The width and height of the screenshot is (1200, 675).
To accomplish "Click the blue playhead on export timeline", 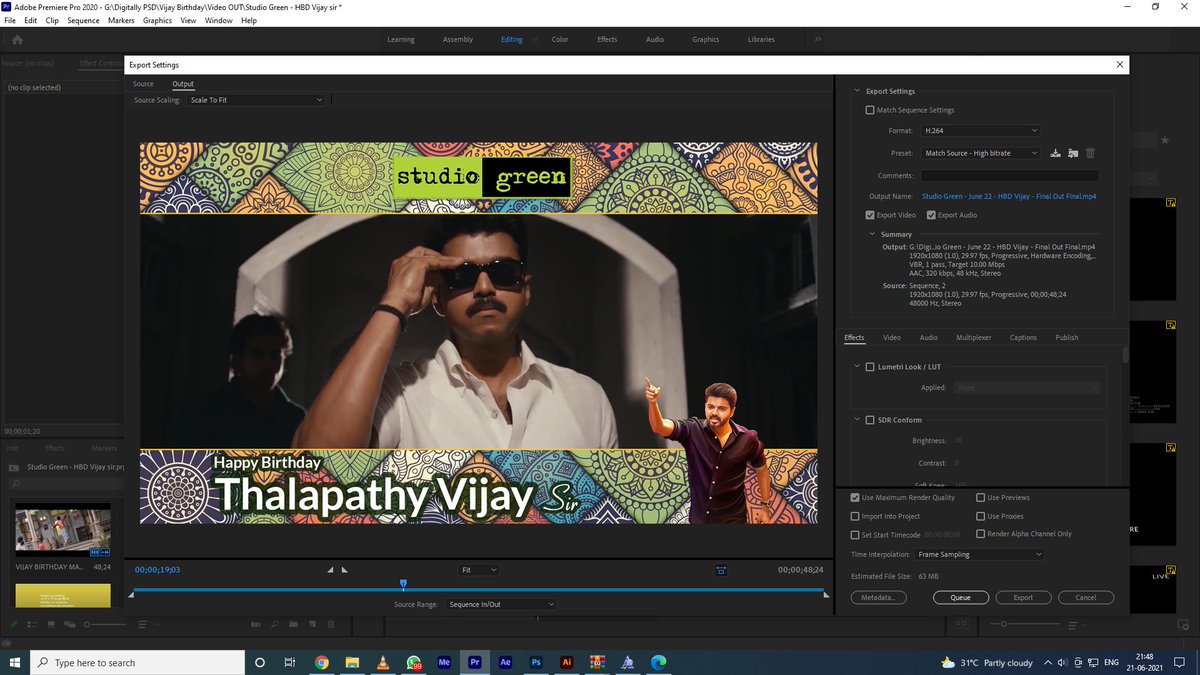I will click(x=403, y=583).
